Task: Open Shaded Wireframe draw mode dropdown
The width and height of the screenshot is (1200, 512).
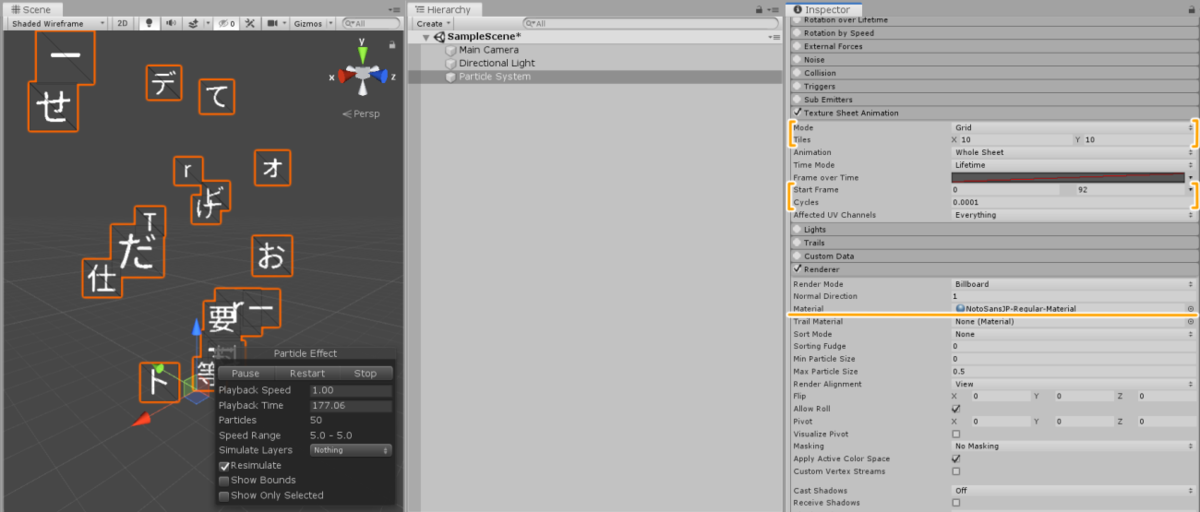Action: click(x=55, y=23)
